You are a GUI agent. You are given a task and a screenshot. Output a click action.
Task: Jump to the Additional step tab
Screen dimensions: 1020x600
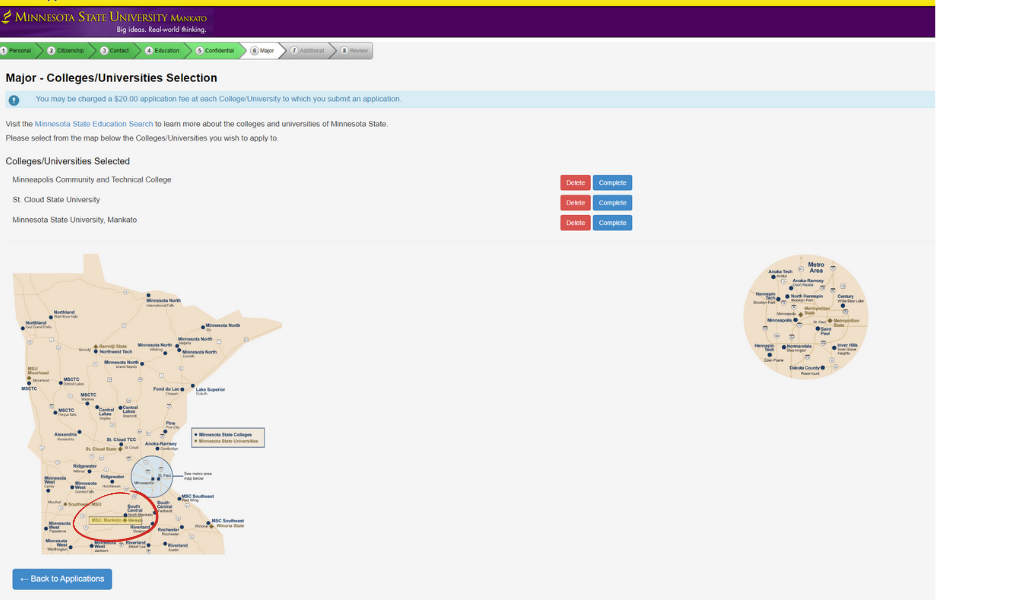click(x=308, y=51)
